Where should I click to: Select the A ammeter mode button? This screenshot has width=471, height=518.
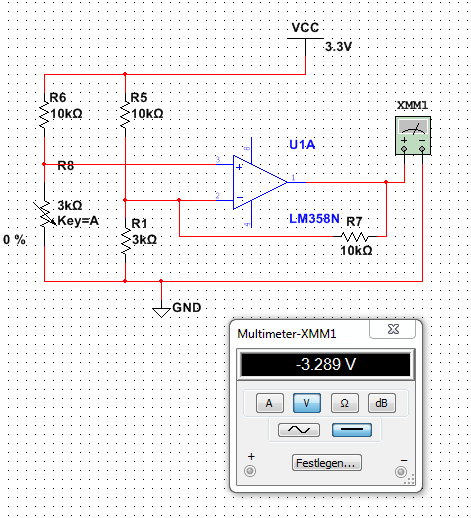[270, 403]
